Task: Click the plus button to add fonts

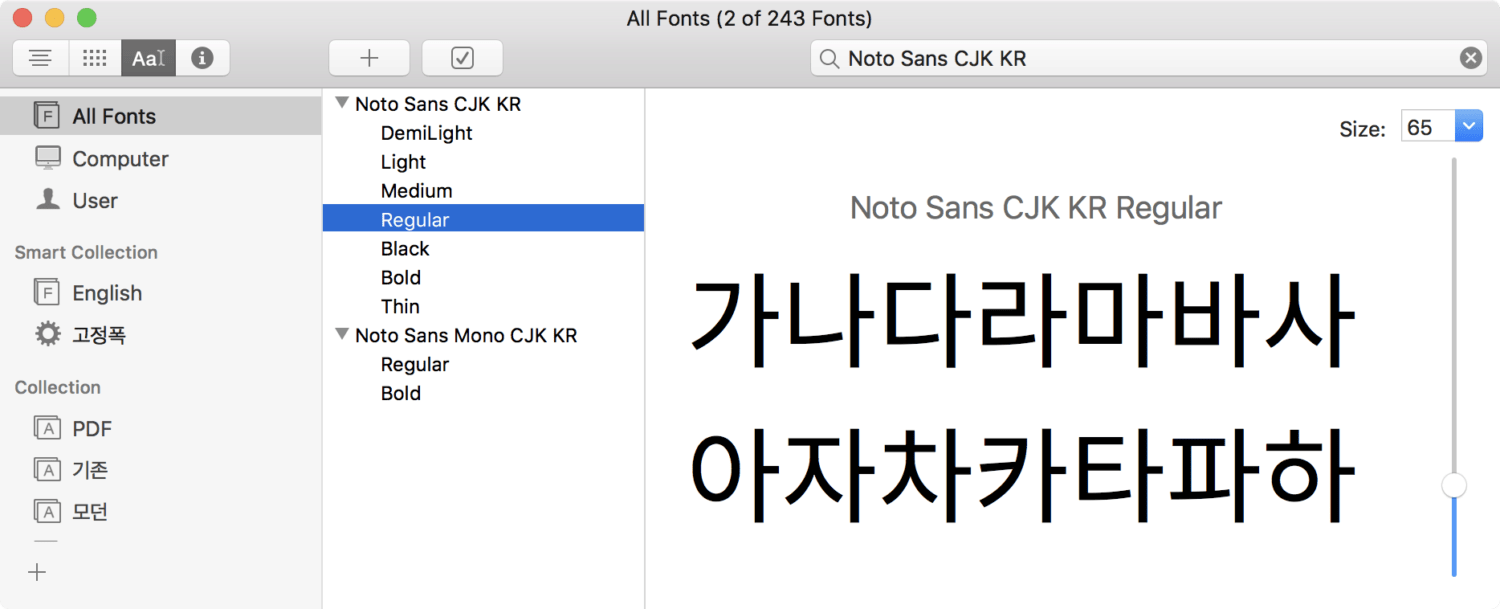Action: click(369, 58)
